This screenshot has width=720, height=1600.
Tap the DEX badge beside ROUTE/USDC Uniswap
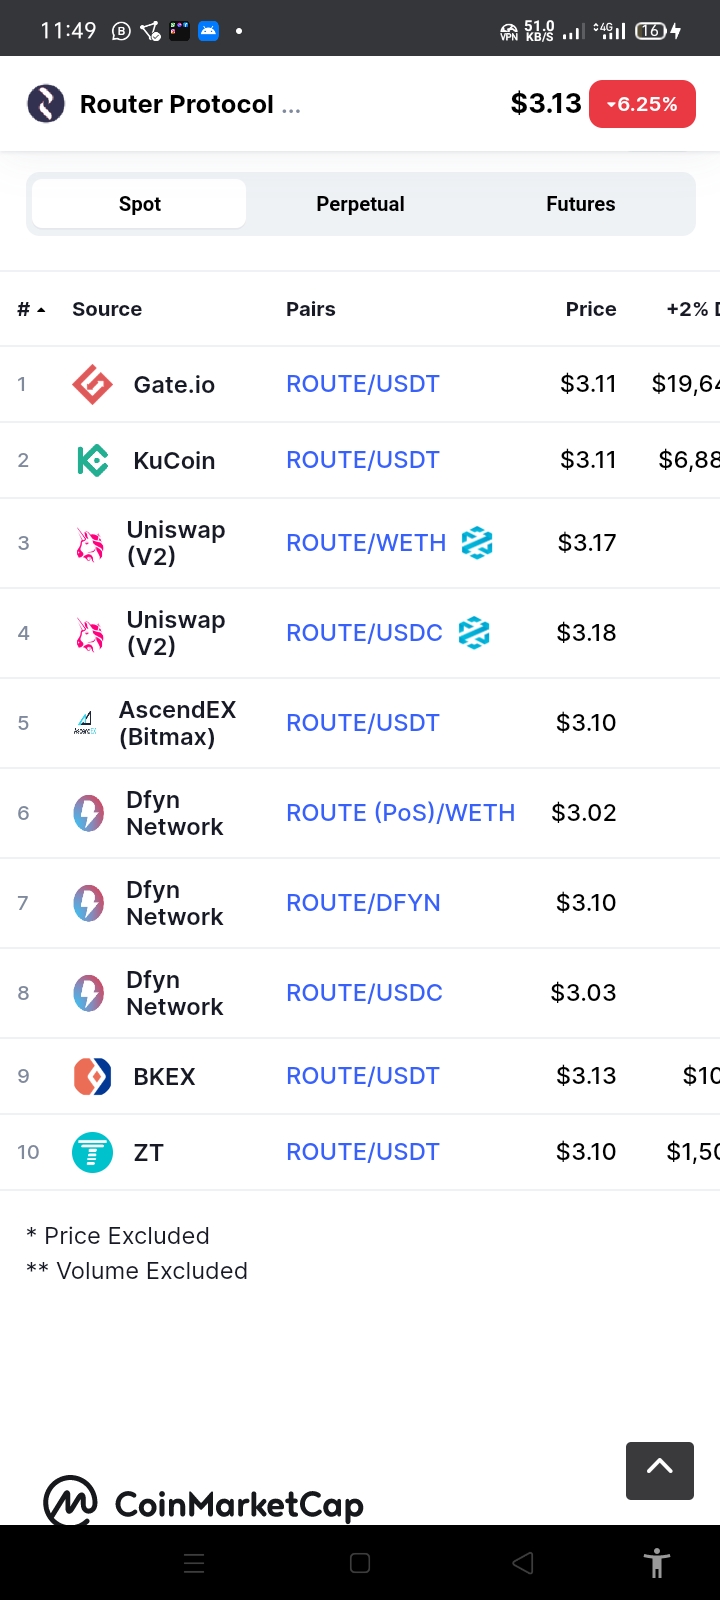pyautogui.click(x=474, y=633)
